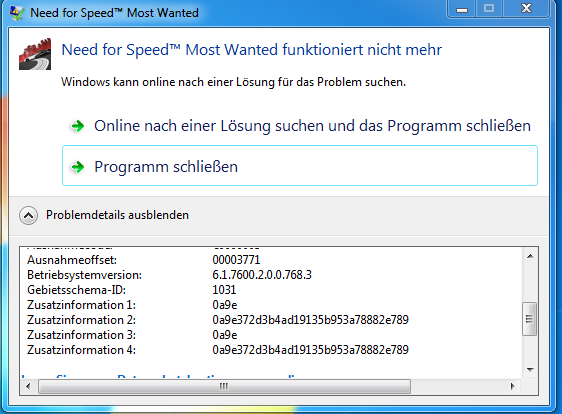Click the disabled maximize button in title bar
The height and width of the screenshot is (414, 562).
(489, 9)
